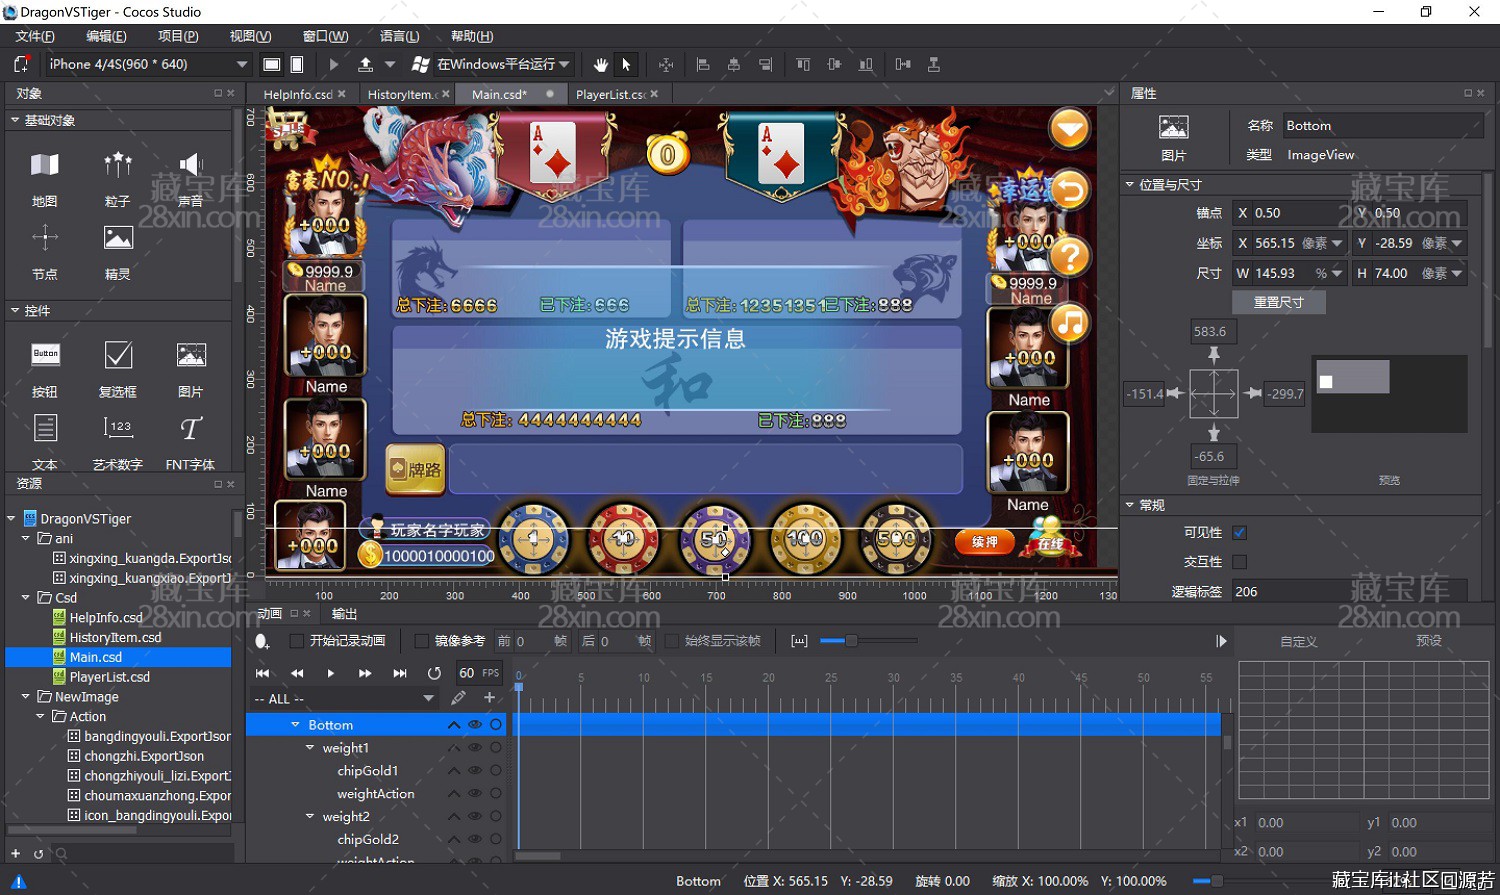The width and height of the screenshot is (1500, 895).
Task: Open the iPhone 4/4S resolution dropdown
Action: click(x=148, y=64)
